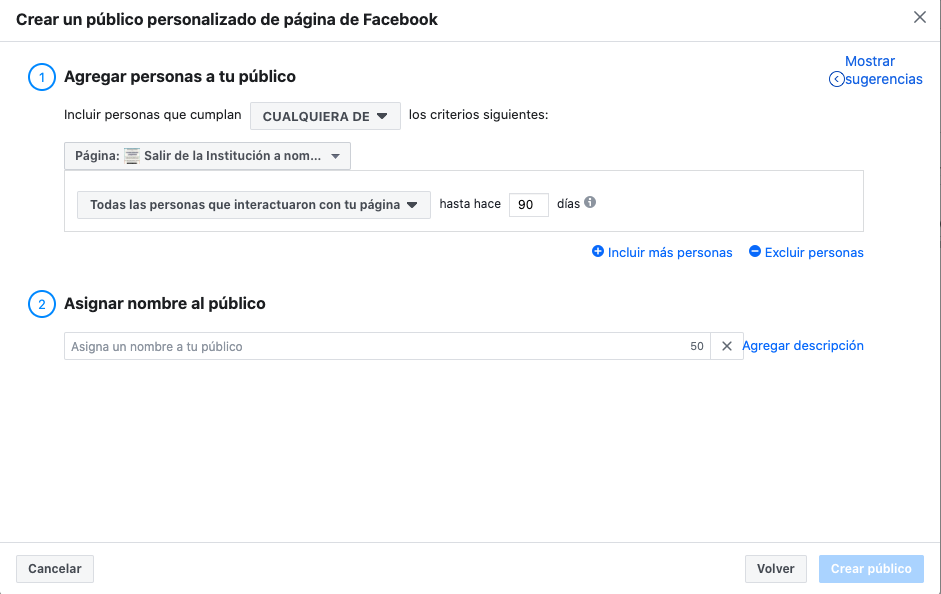The image size is (941, 594).
Task: Open the CUALQUIERA DE criteria dropdown
Action: (325, 115)
